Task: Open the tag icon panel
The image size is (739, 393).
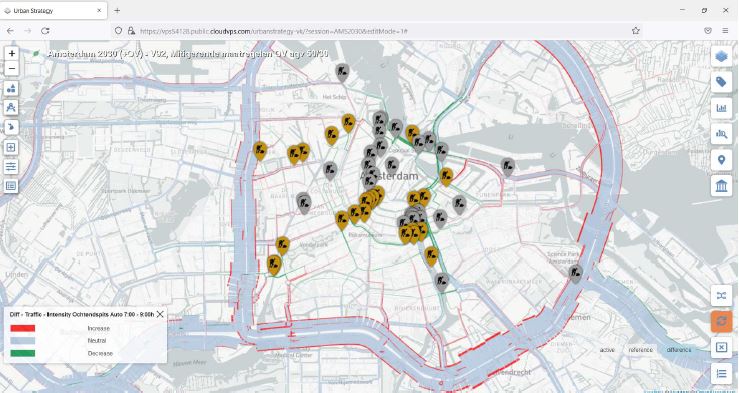Action: point(721,82)
